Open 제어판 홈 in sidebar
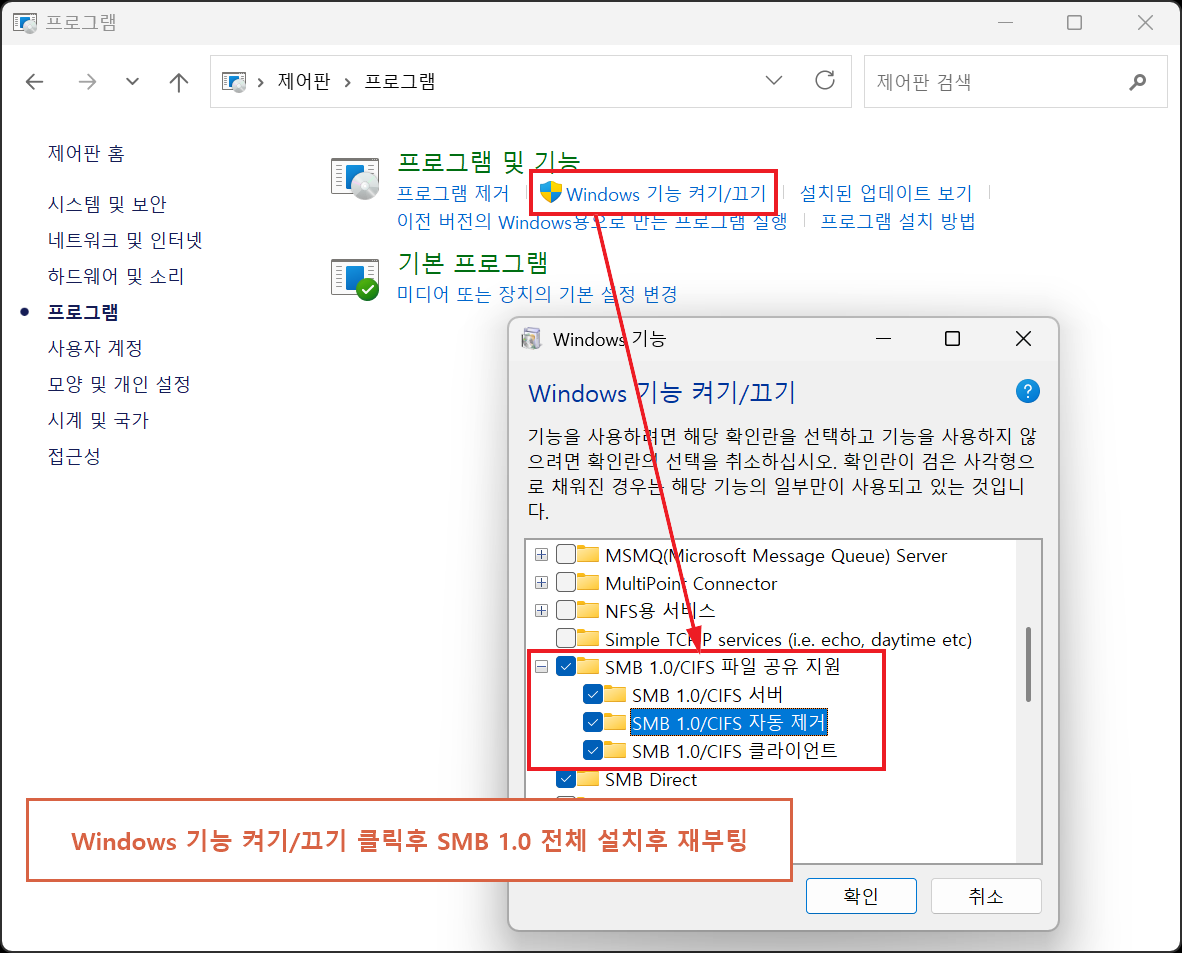The image size is (1182, 953). coord(86,154)
